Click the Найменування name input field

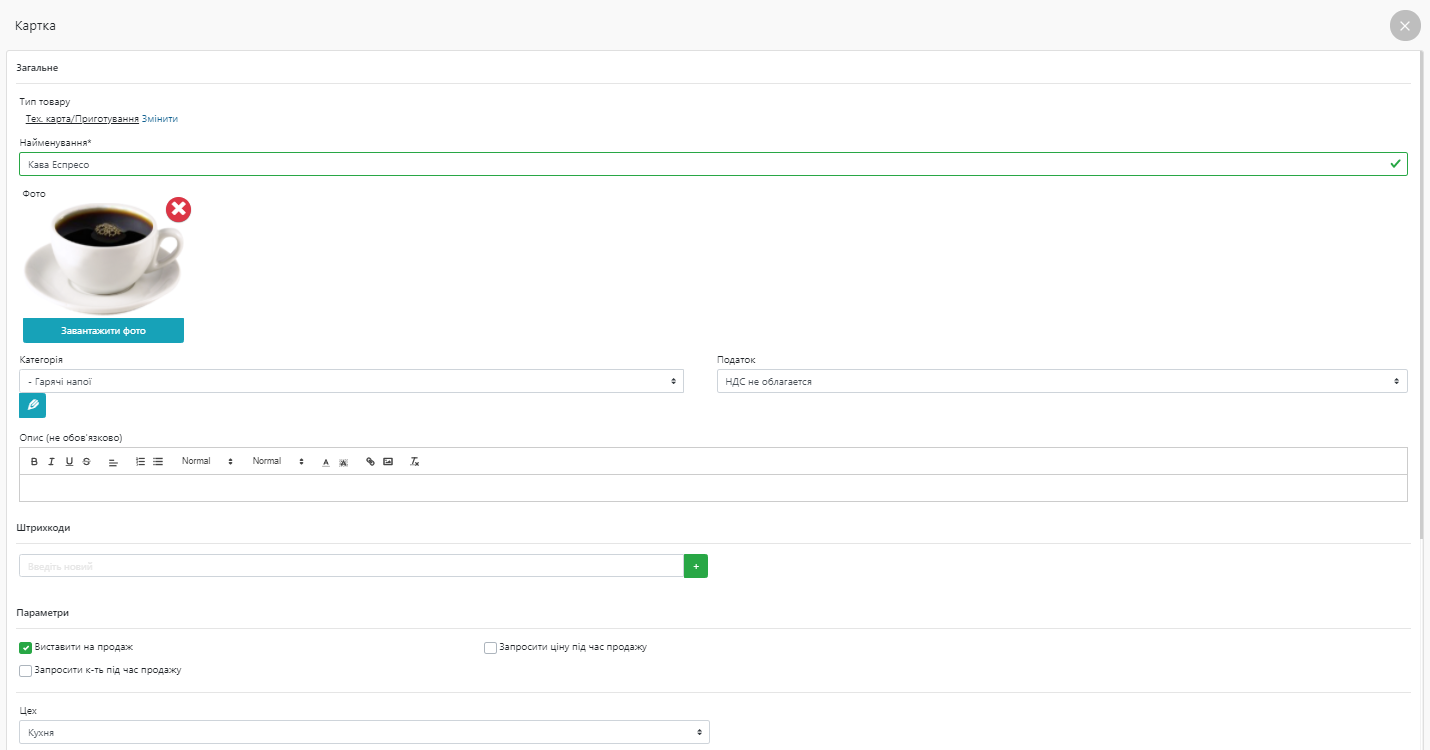[700, 164]
